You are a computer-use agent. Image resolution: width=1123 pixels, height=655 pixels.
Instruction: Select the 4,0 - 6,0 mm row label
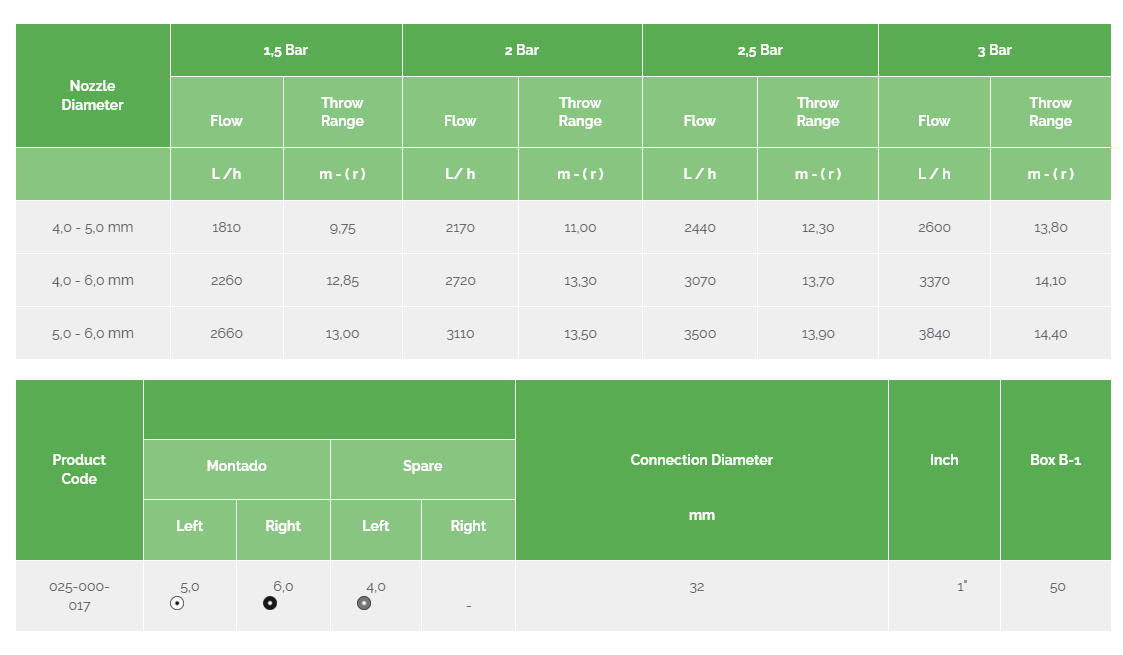[92, 281]
